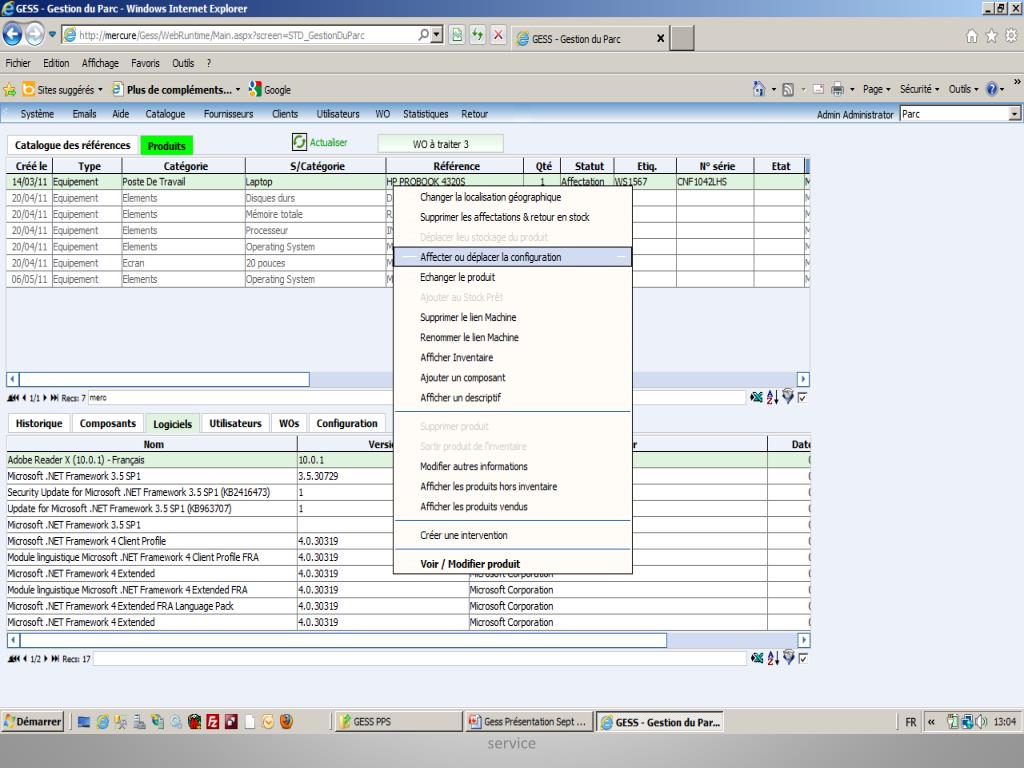
Task: Expand the Page menu dropdown
Action: pyautogui.click(x=876, y=89)
